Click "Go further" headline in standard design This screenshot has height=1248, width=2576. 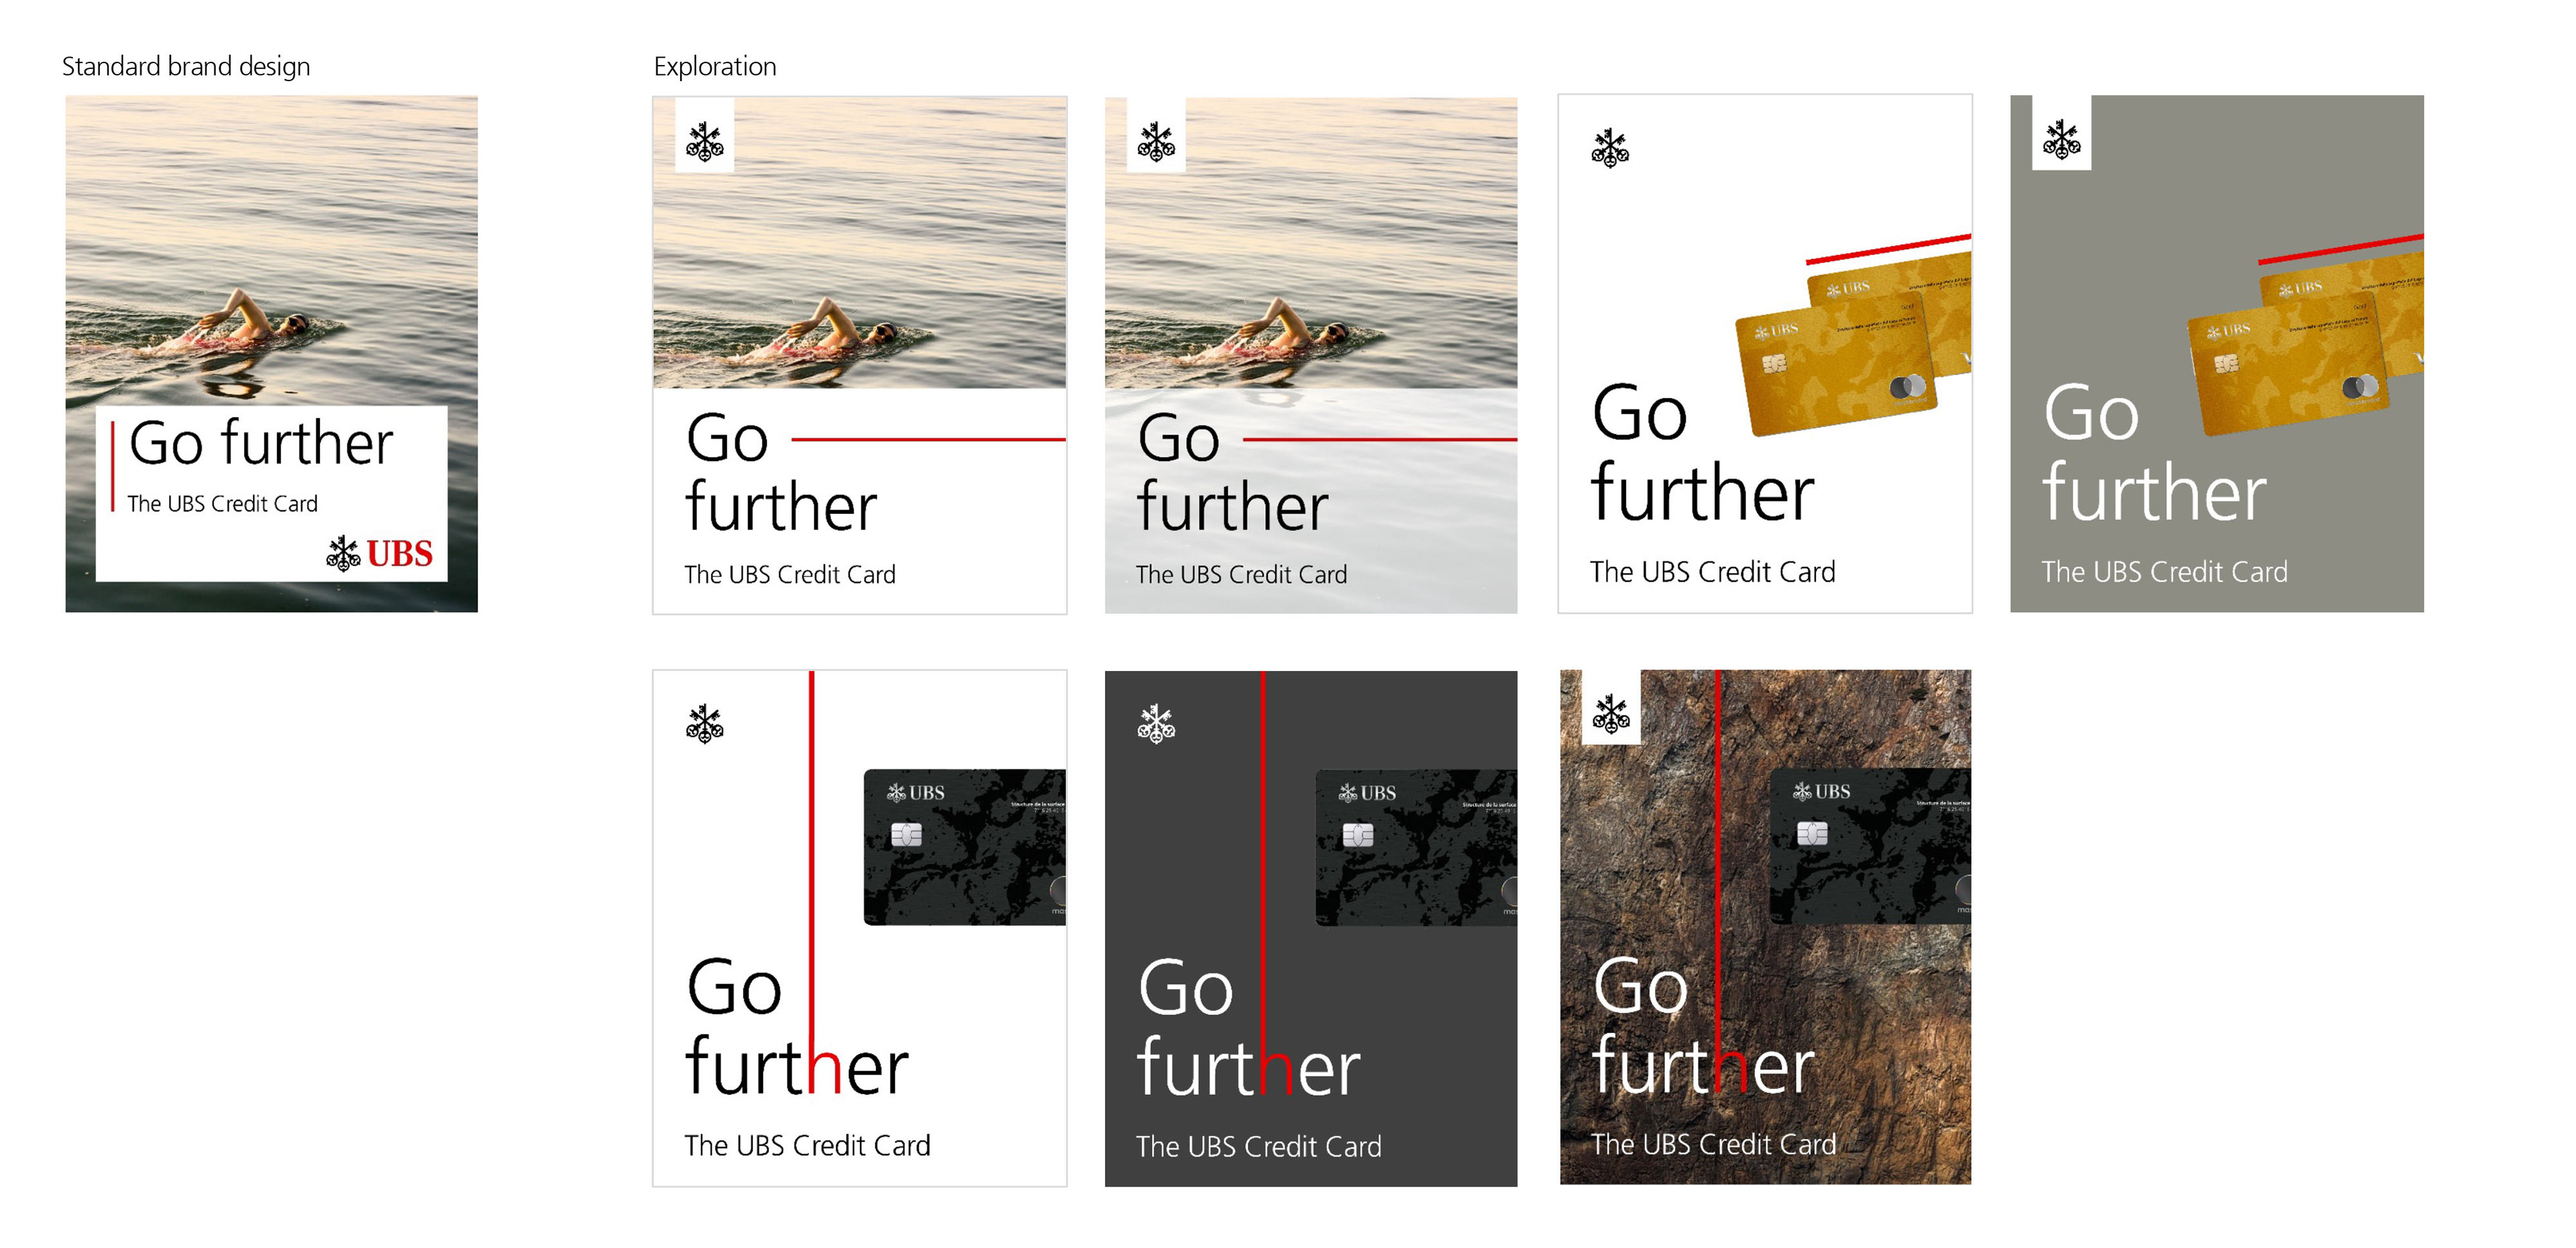tap(261, 443)
